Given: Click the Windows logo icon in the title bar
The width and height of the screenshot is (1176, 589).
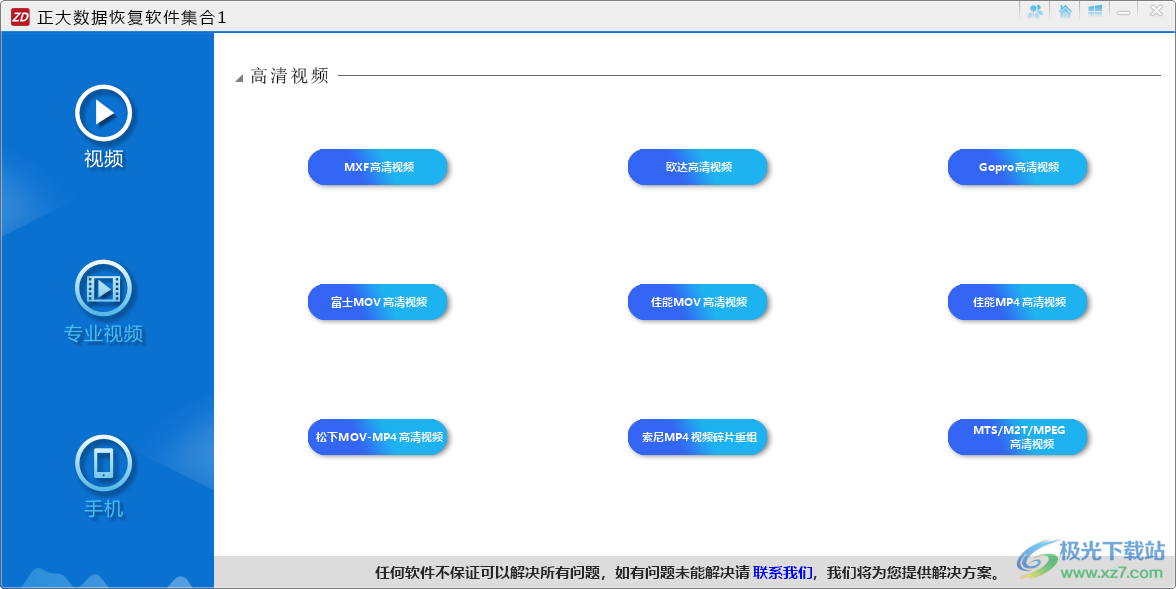Looking at the screenshot, I should pos(1094,11).
